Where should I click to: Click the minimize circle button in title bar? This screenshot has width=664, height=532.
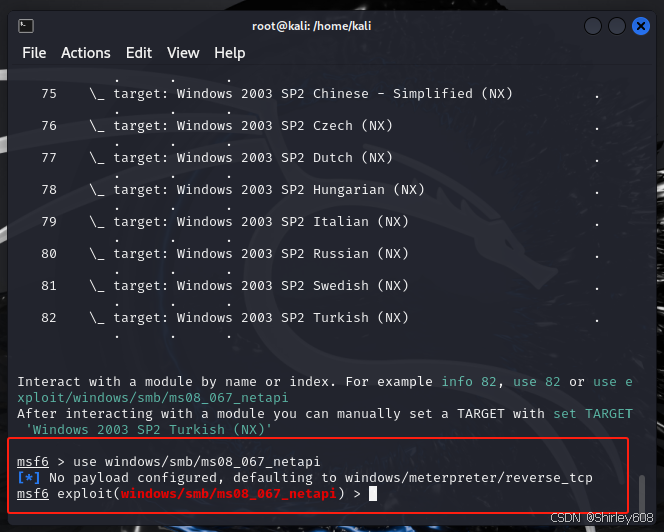click(593, 26)
